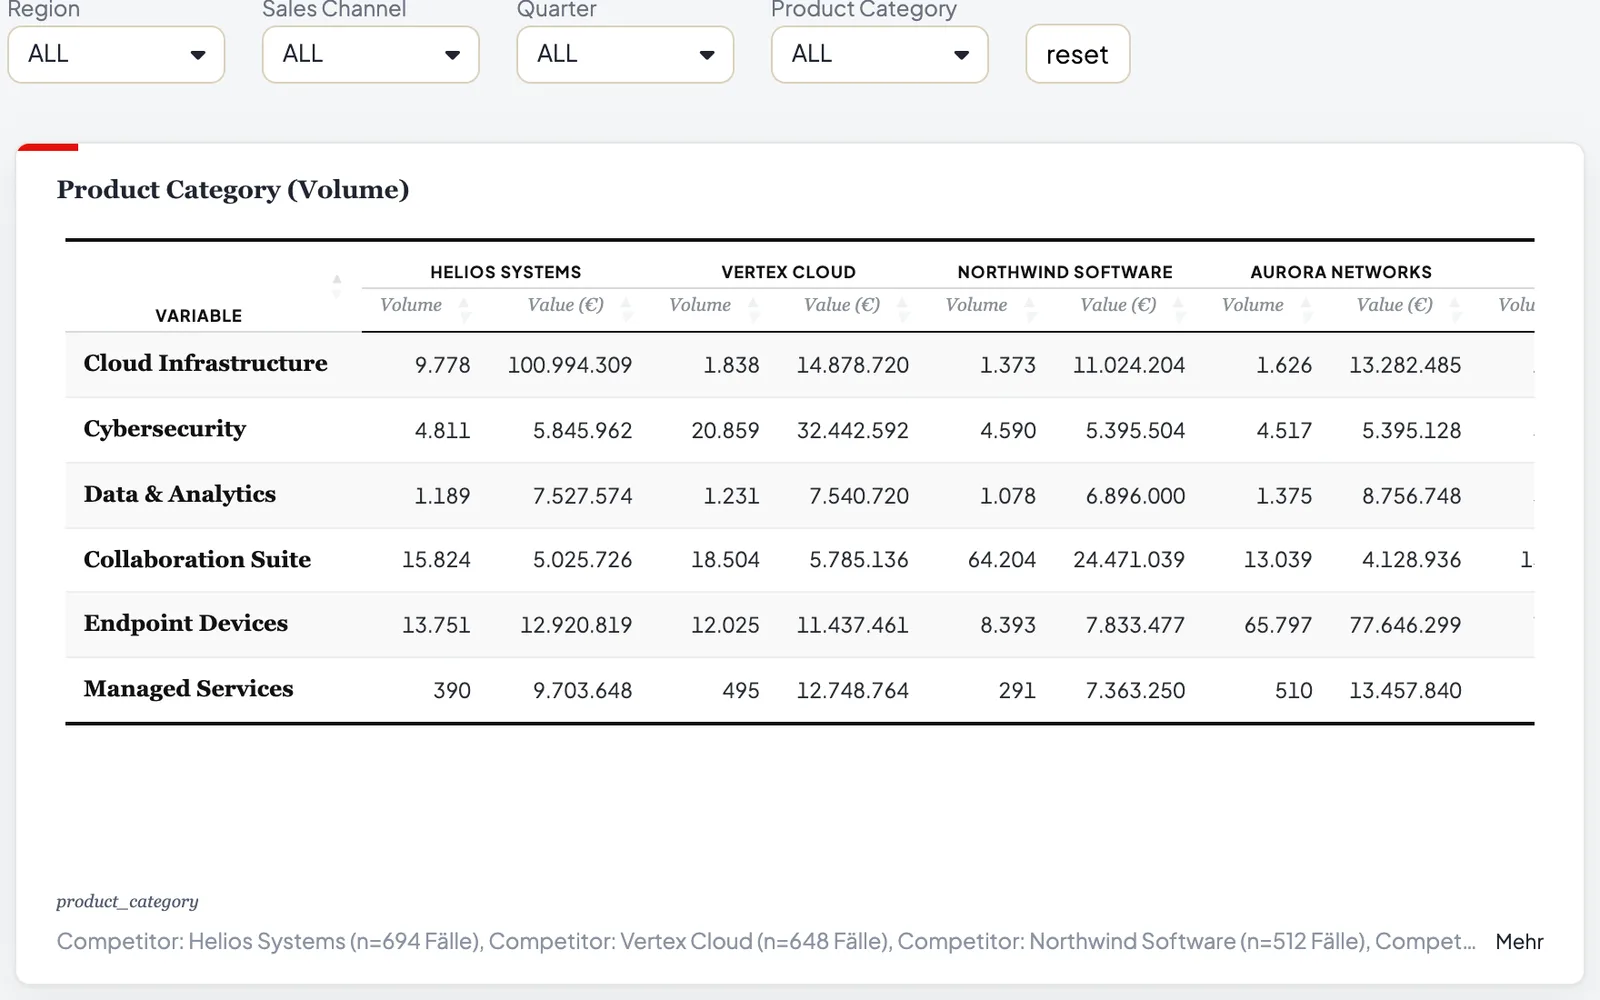Click the HELIOS SYSTEMS column header
Screen dimensions: 1600x1000
click(x=505, y=272)
